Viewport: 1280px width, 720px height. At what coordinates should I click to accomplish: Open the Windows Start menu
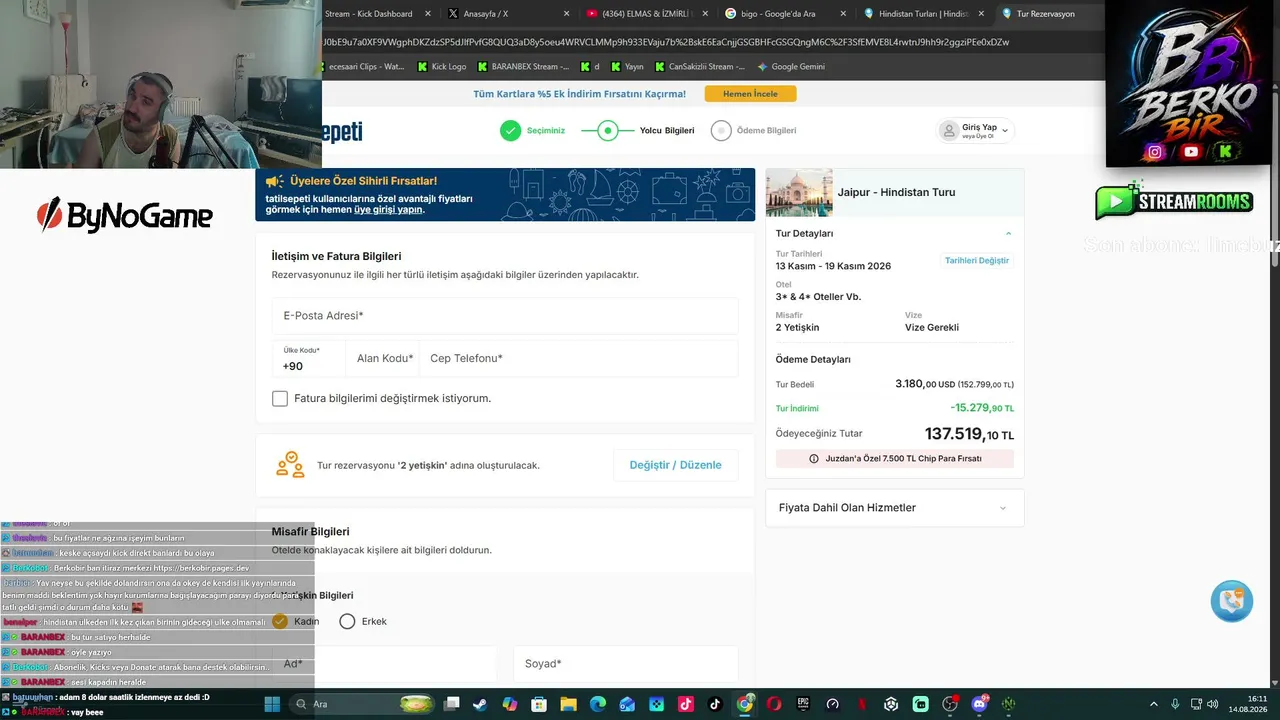pos(272,704)
